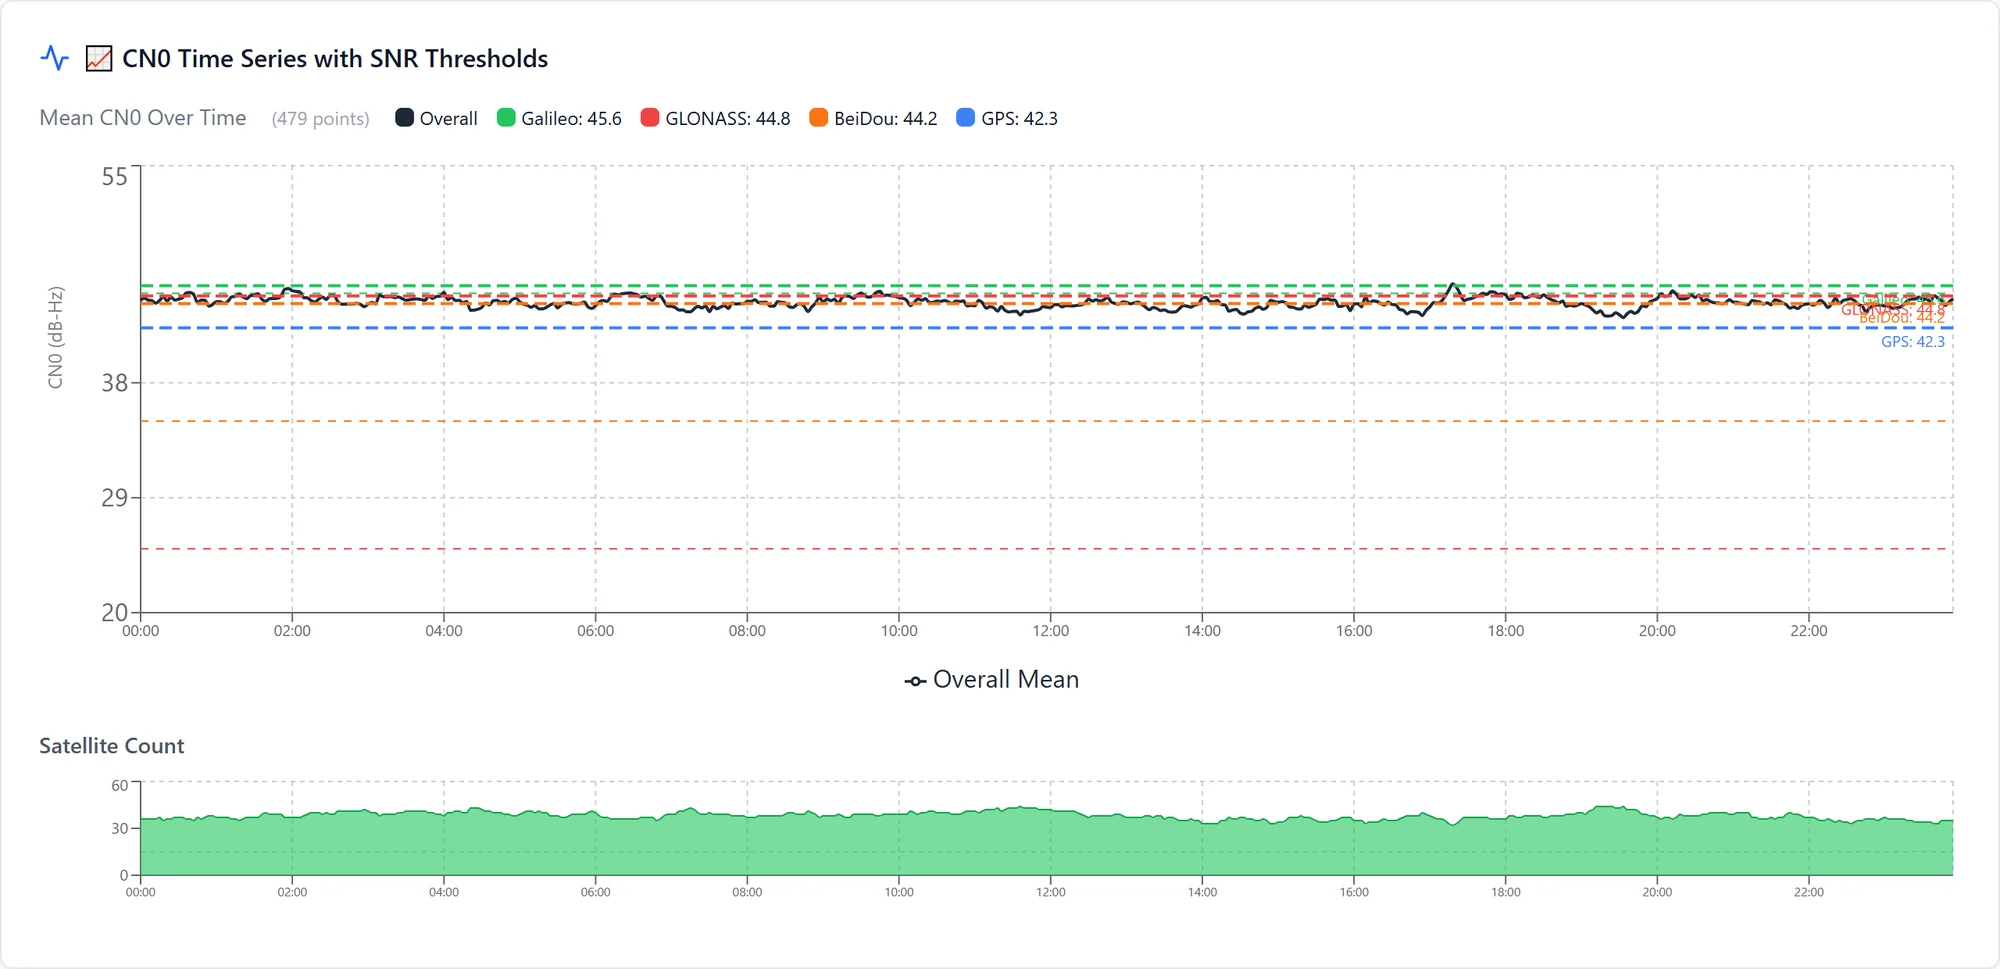Click the 20:00 tick on satellite count chart
This screenshot has width=2000, height=969.
1657,892
